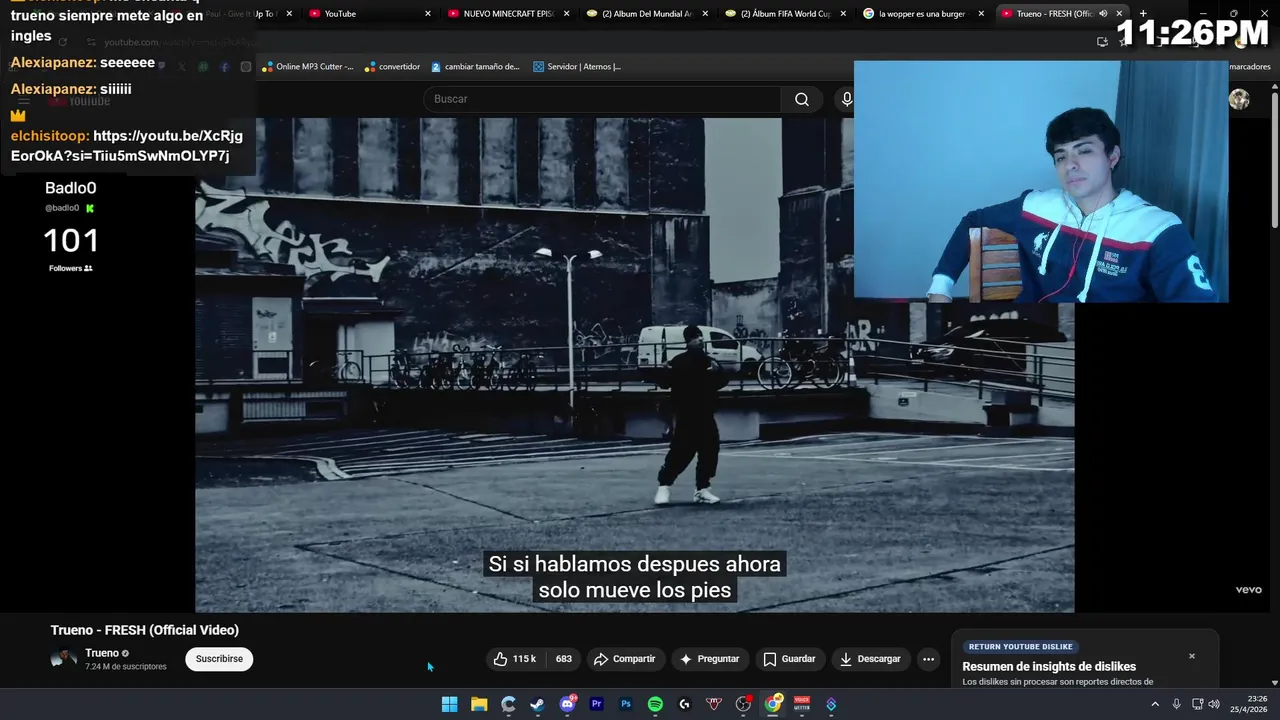Open Online MP3 Cutter bookmark

[x=308, y=67]
